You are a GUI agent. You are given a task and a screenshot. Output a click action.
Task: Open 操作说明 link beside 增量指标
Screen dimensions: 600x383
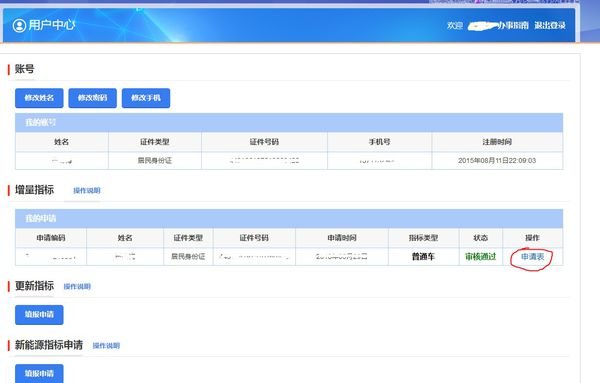[x=87, y=191]
